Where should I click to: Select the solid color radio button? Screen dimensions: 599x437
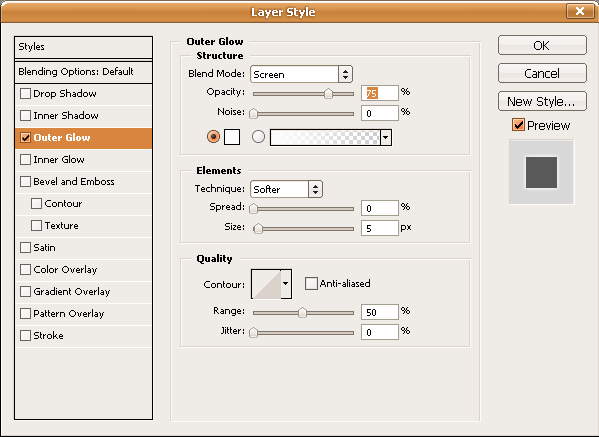[x=213, y=136]
